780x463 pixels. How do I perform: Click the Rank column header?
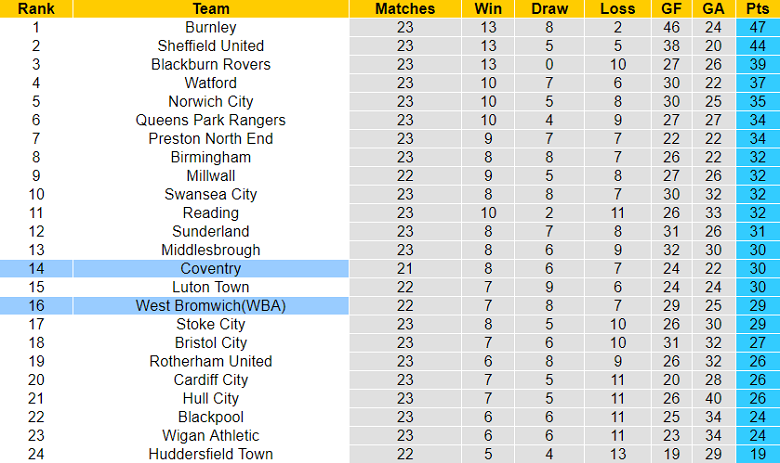click(36, 8)
